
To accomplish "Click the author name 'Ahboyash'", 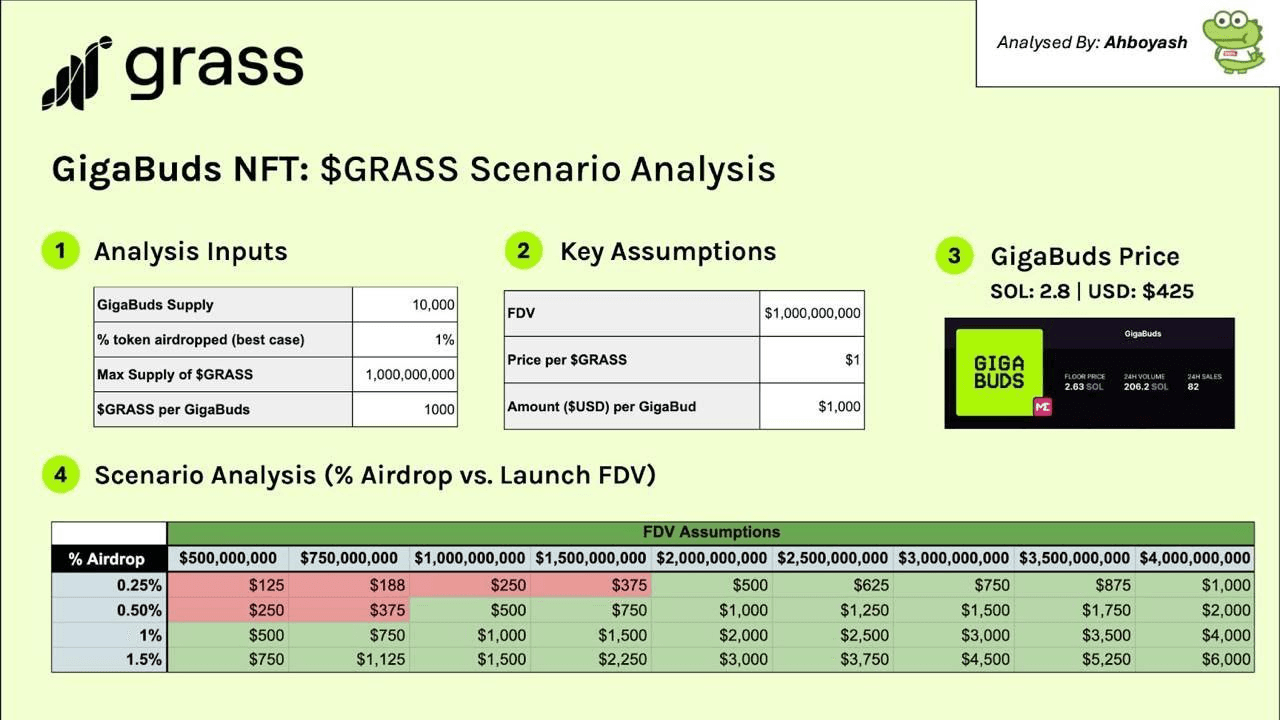I will (x=1146, y=42).
